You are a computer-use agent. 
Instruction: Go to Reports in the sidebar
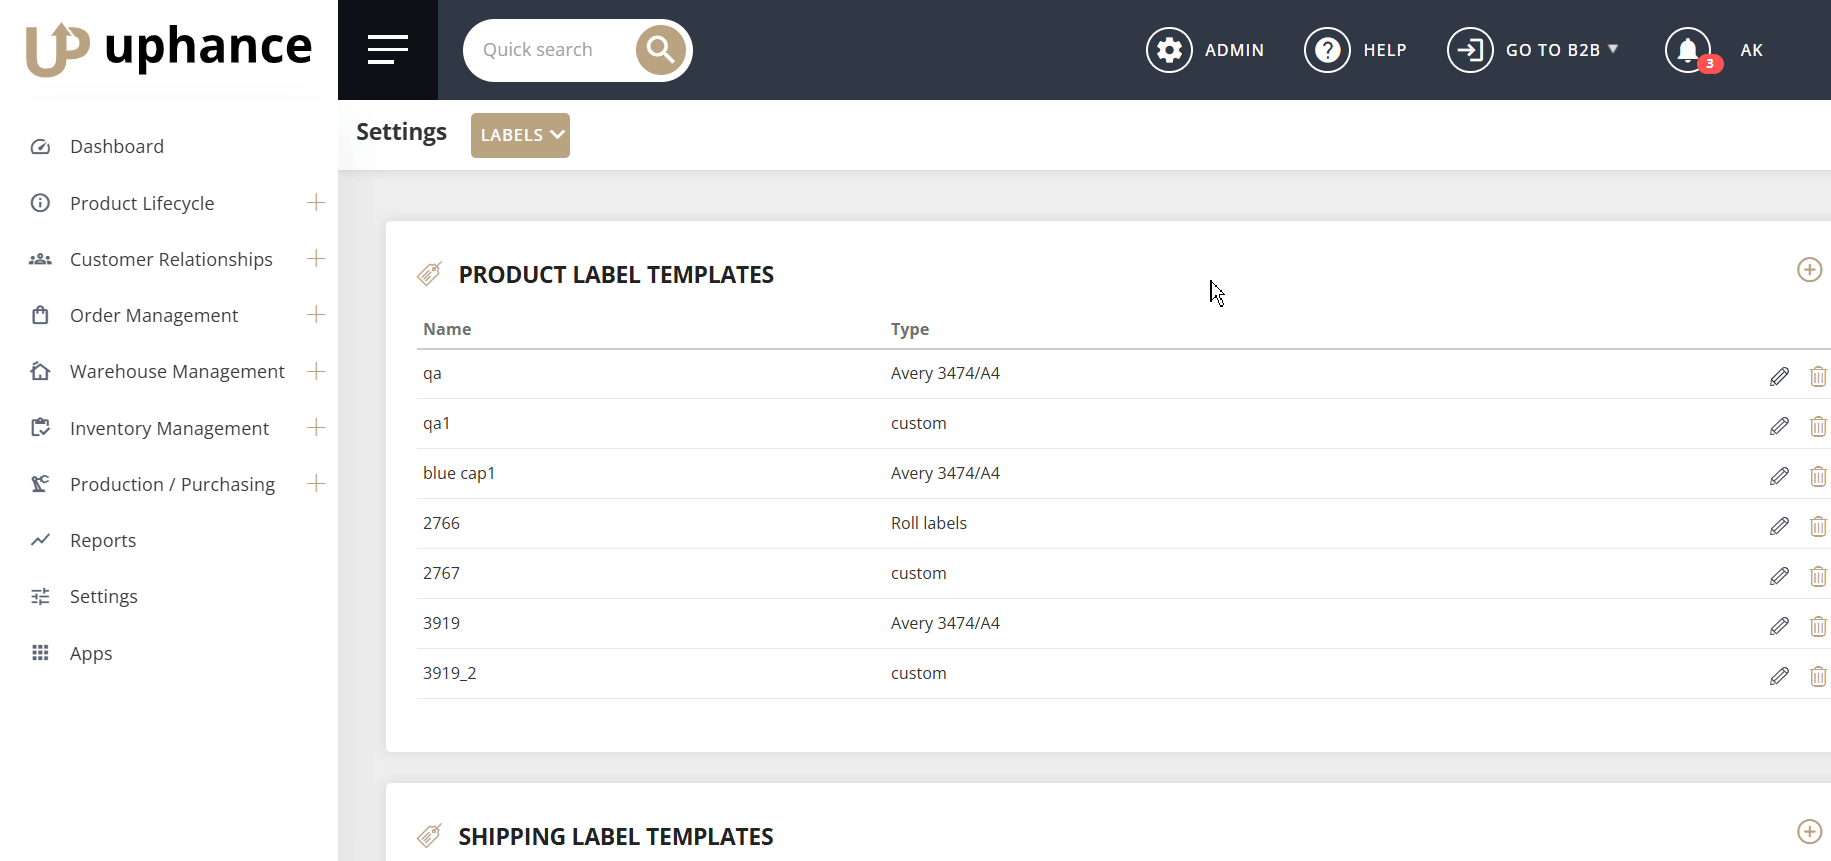coord(103,541)
